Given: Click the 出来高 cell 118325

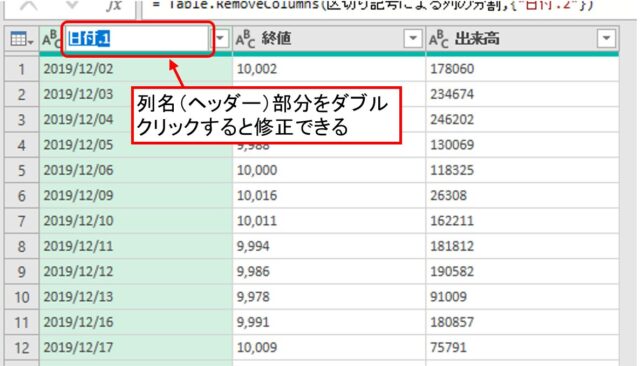Looking at the screenshot, I should point(522,170).
